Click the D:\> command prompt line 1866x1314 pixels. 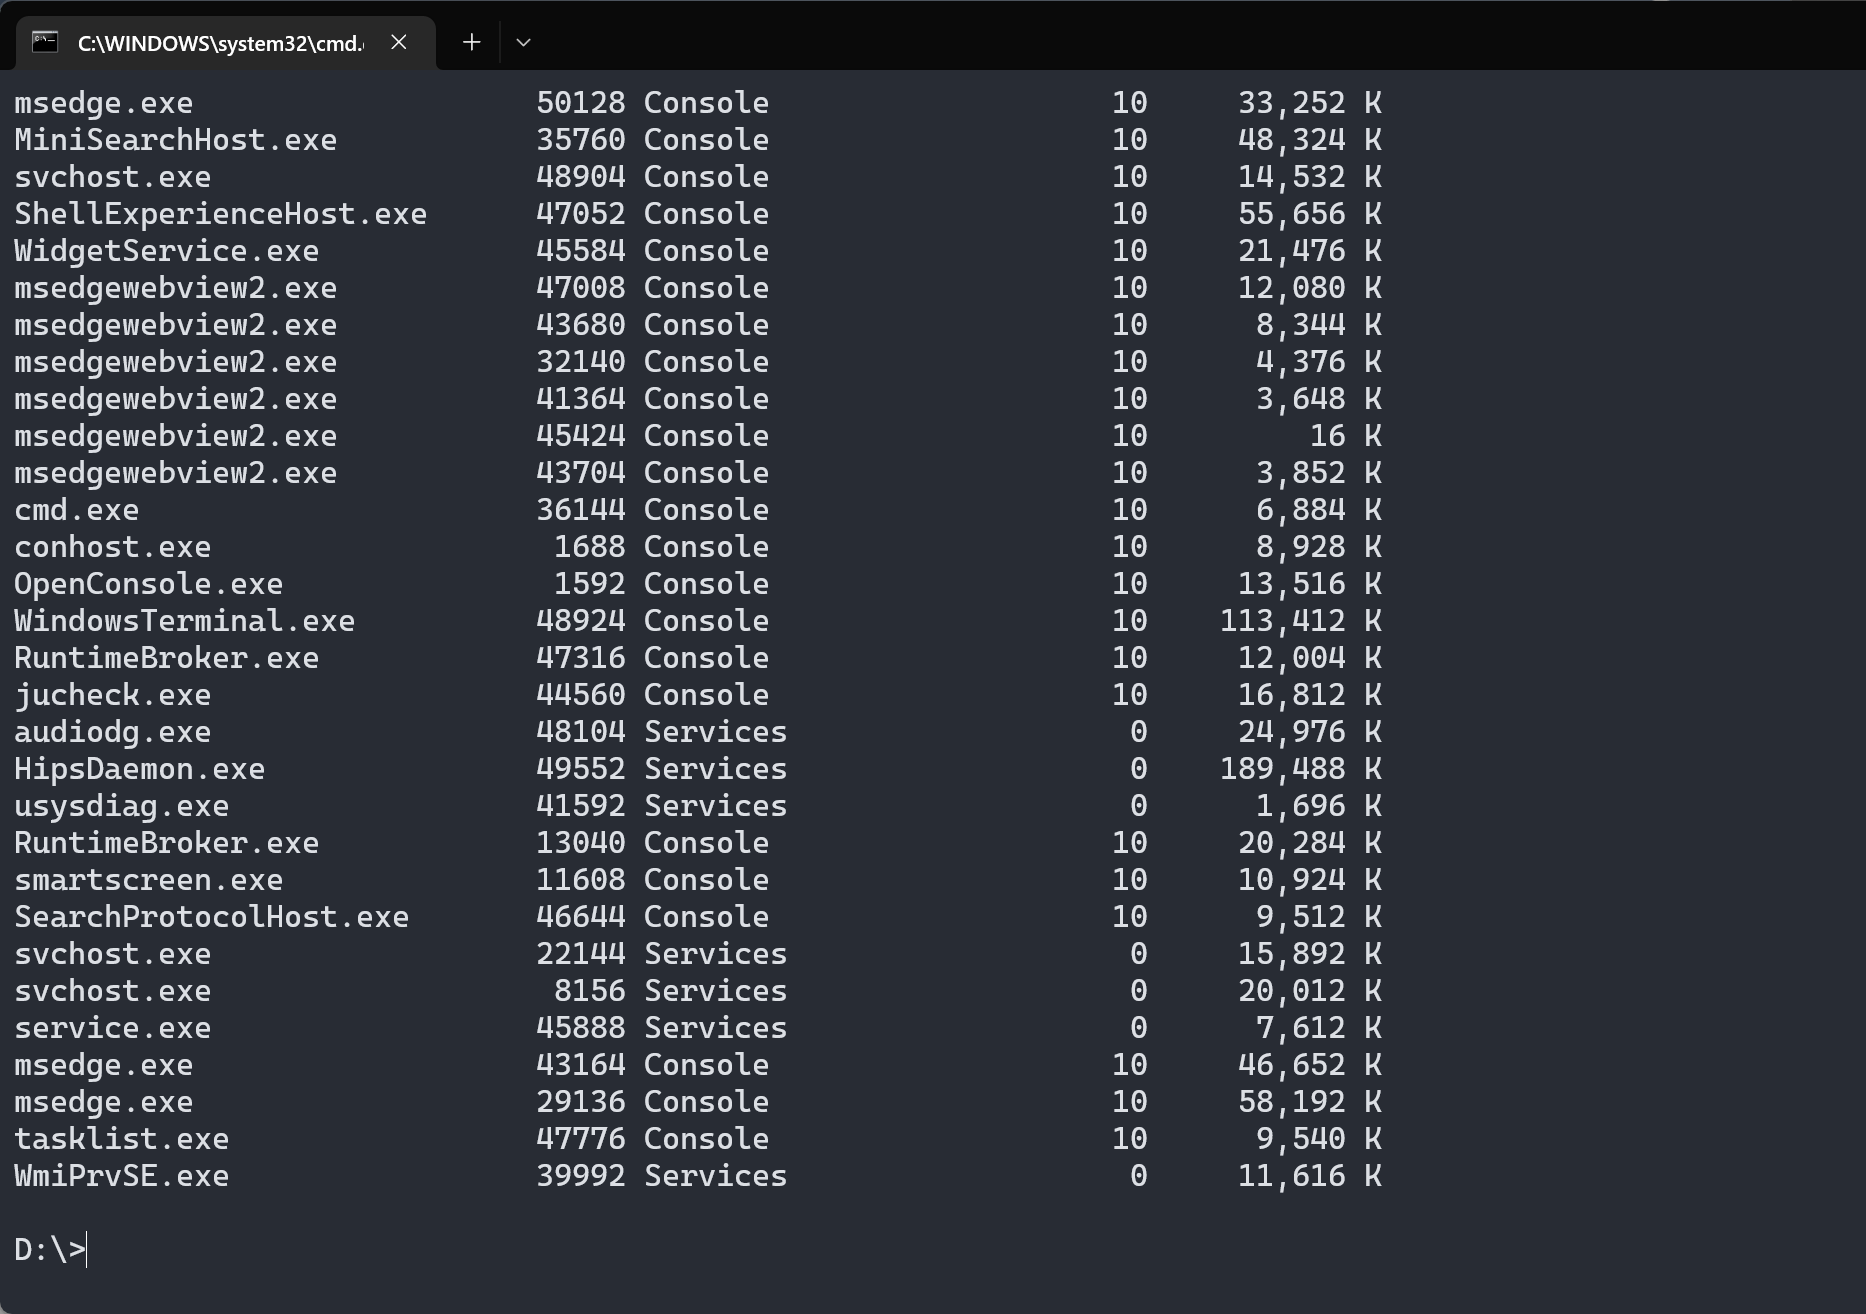pos(50,1250)
